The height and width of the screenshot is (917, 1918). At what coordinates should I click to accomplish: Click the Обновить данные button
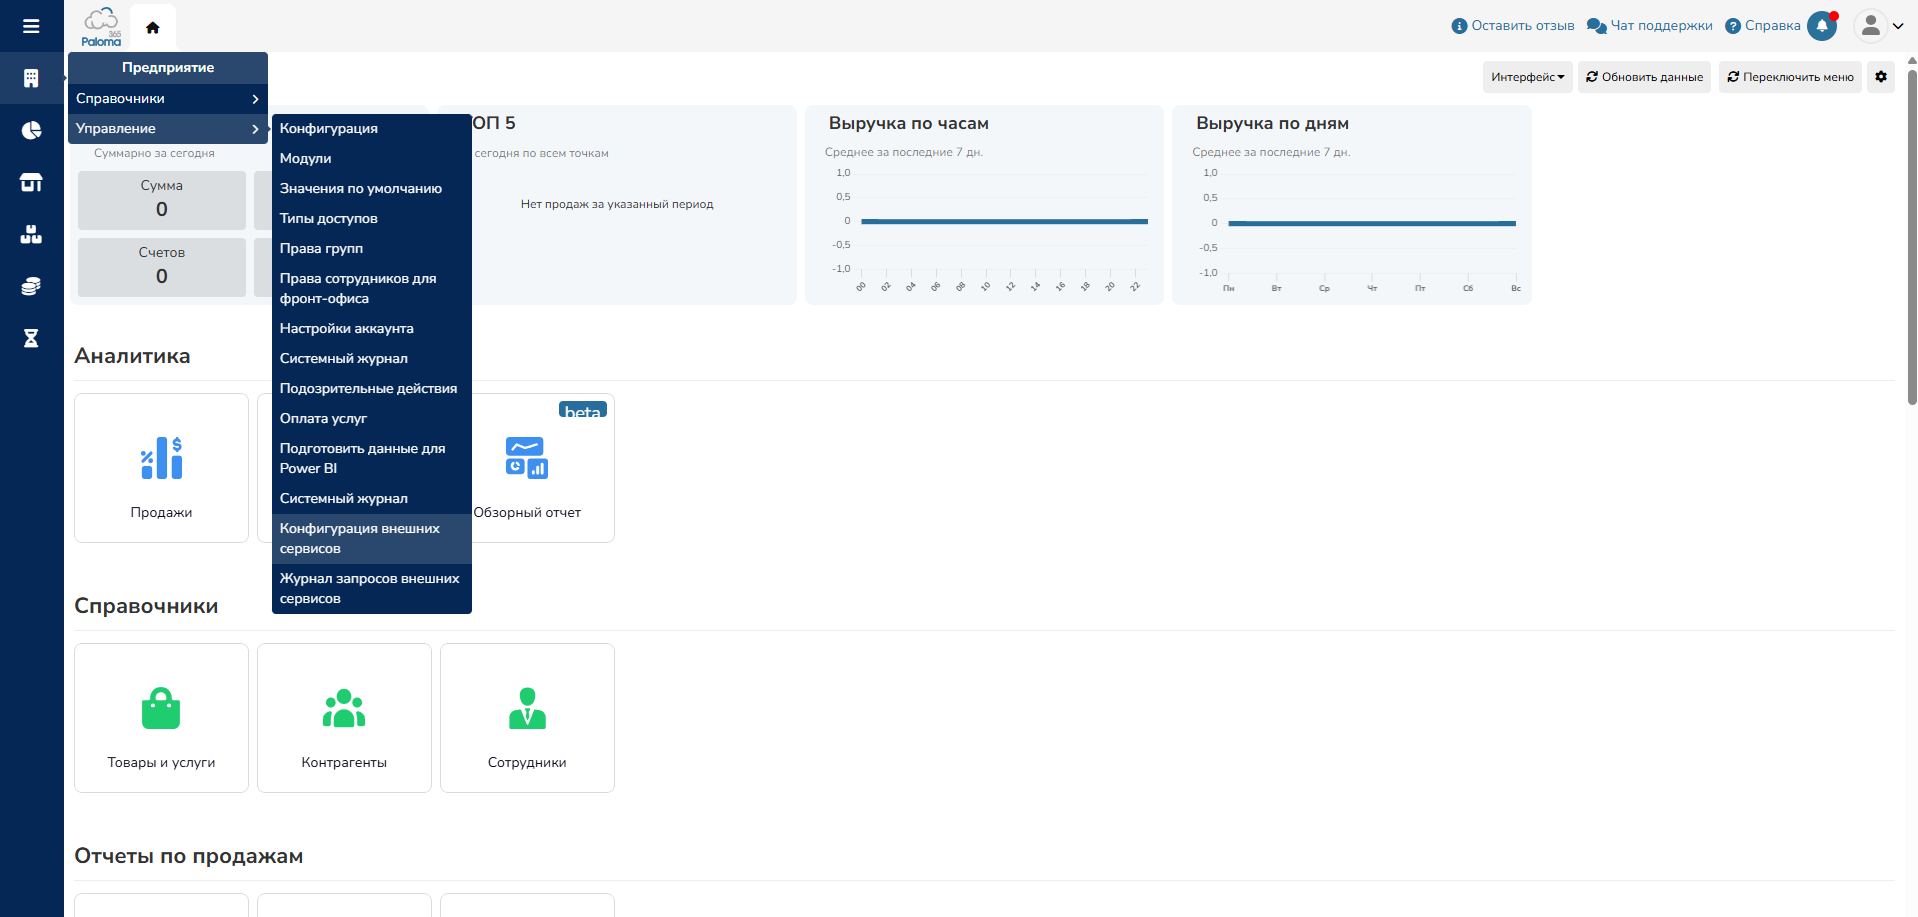pyautogui.click(x=1644, y=77)
